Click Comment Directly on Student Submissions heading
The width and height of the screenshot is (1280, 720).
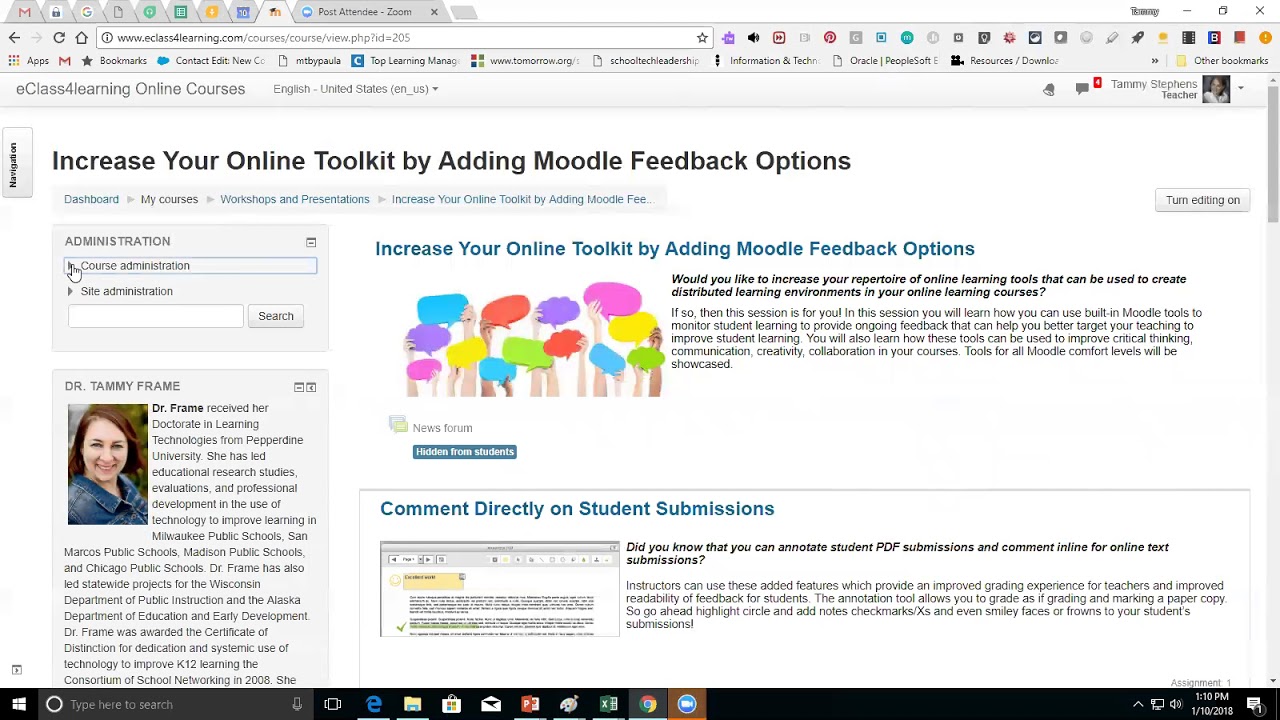tap(577, 509)
